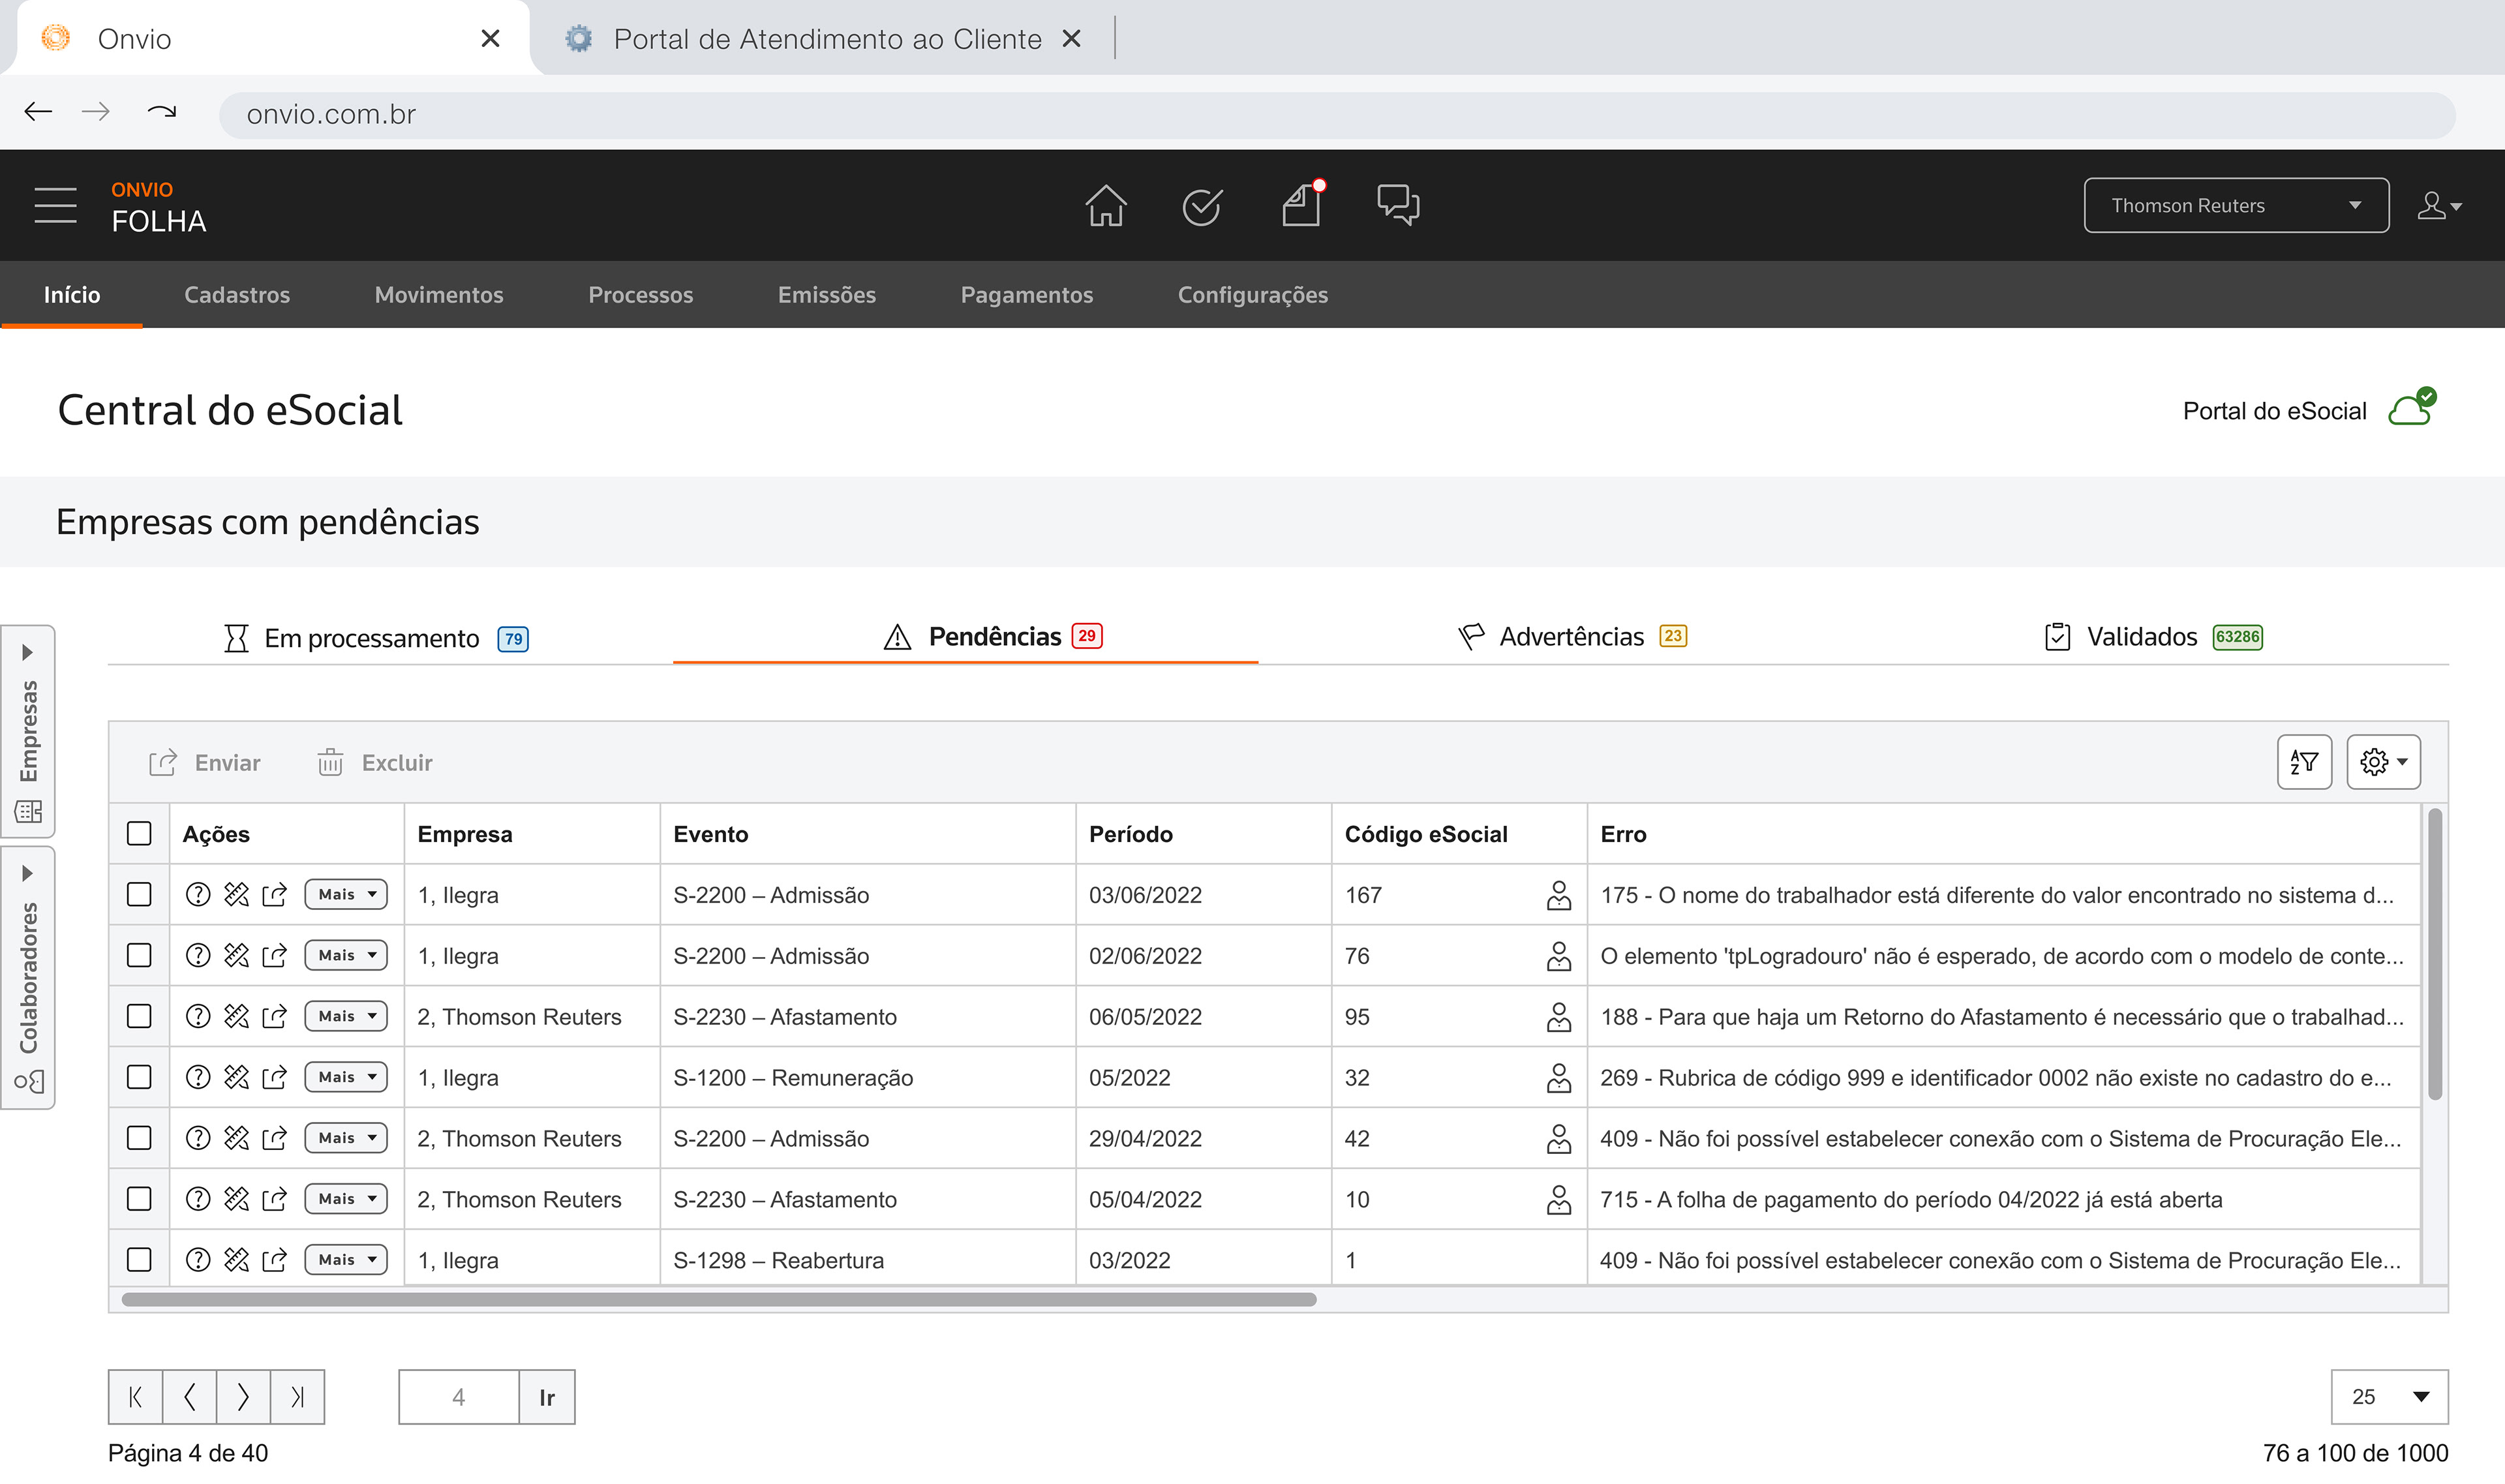The height and width of the screenshot is (1484, 2505).
Task: Open the Movimentos menu
Action: tap(439, 295)
